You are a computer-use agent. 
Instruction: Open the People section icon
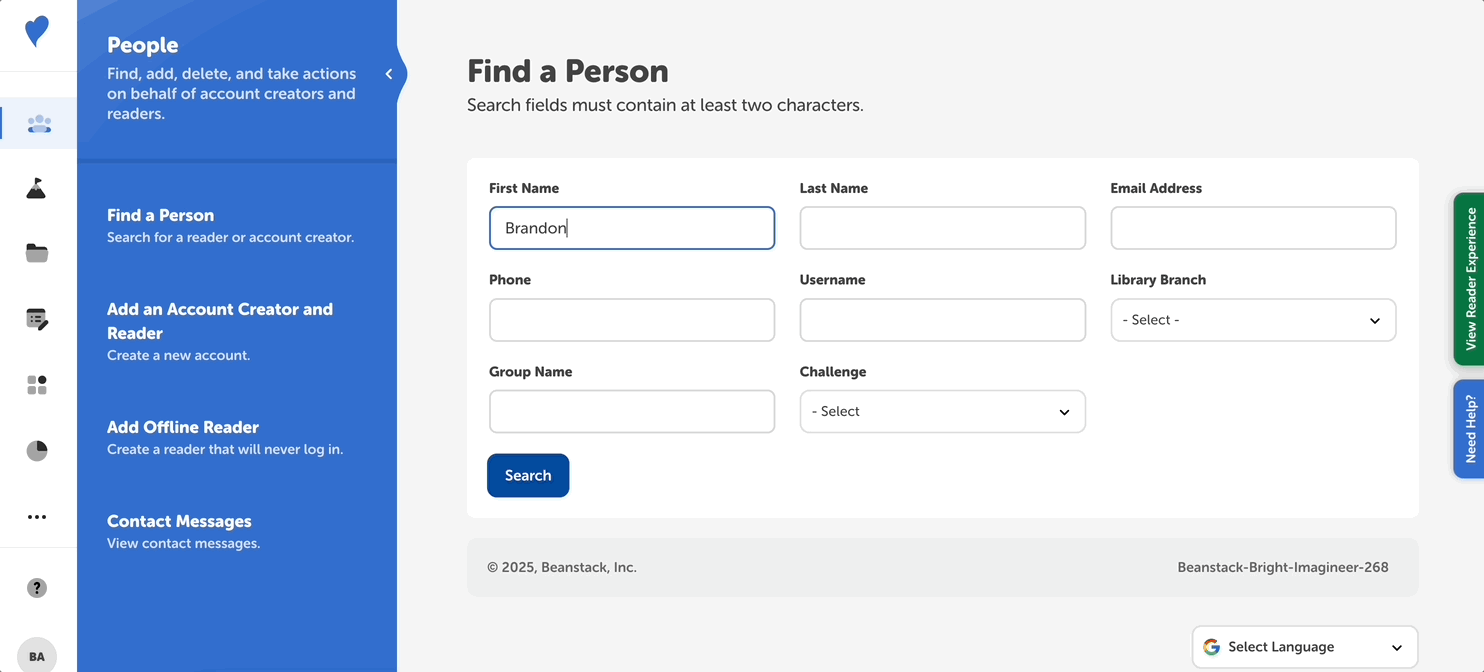click(x=39, y=124)
